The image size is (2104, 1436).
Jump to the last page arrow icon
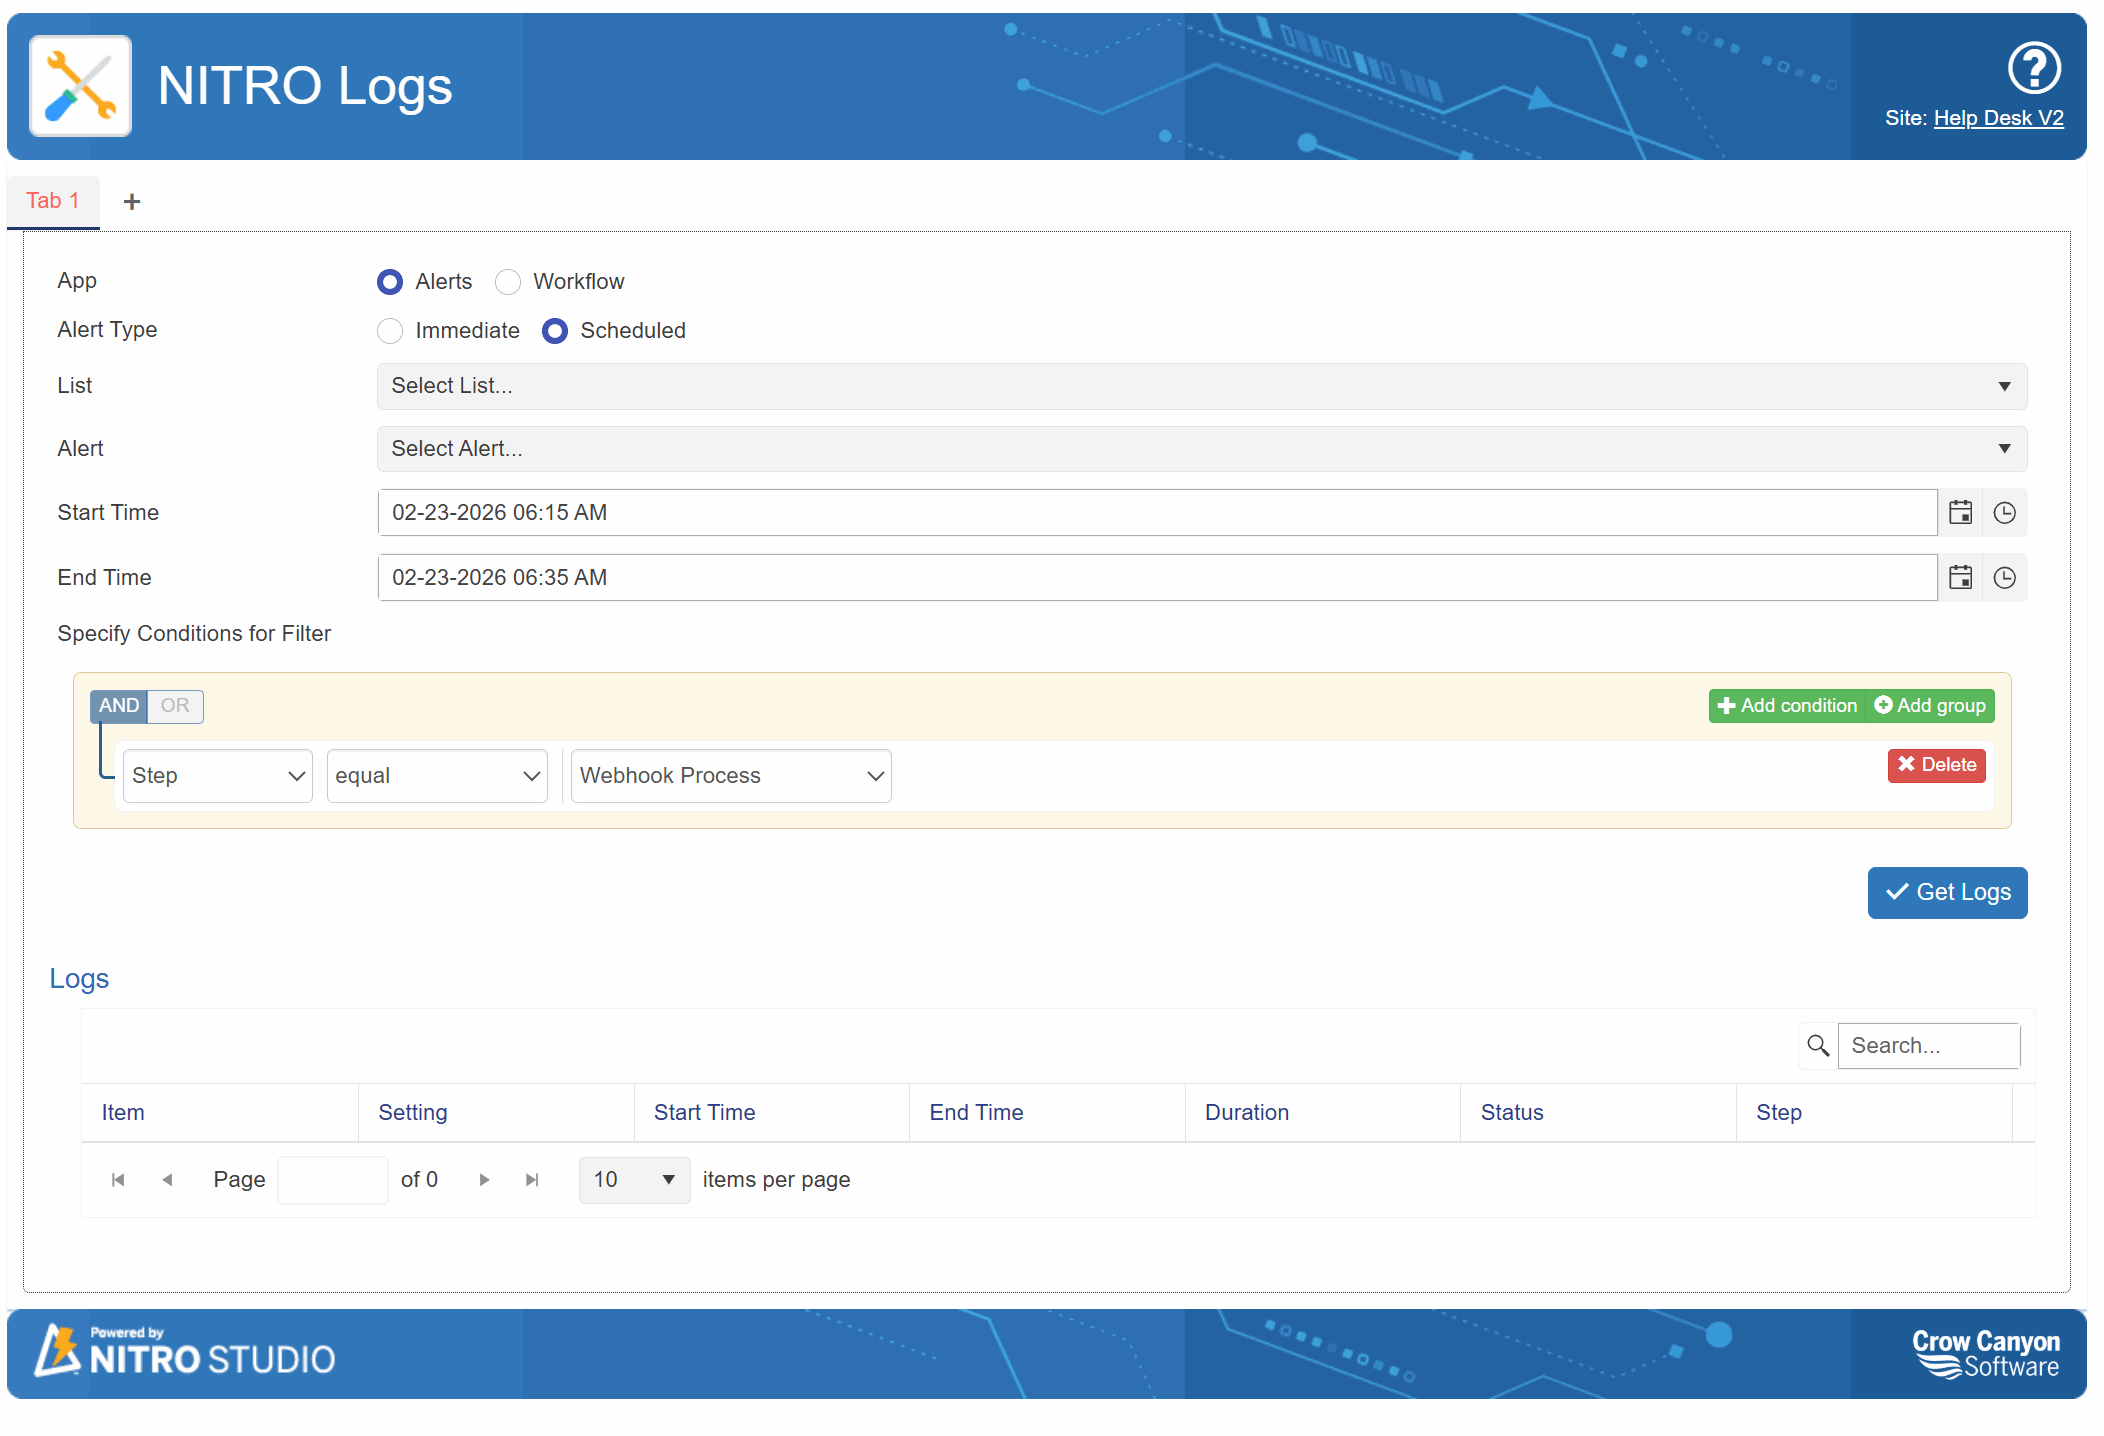click(531, 1180)
